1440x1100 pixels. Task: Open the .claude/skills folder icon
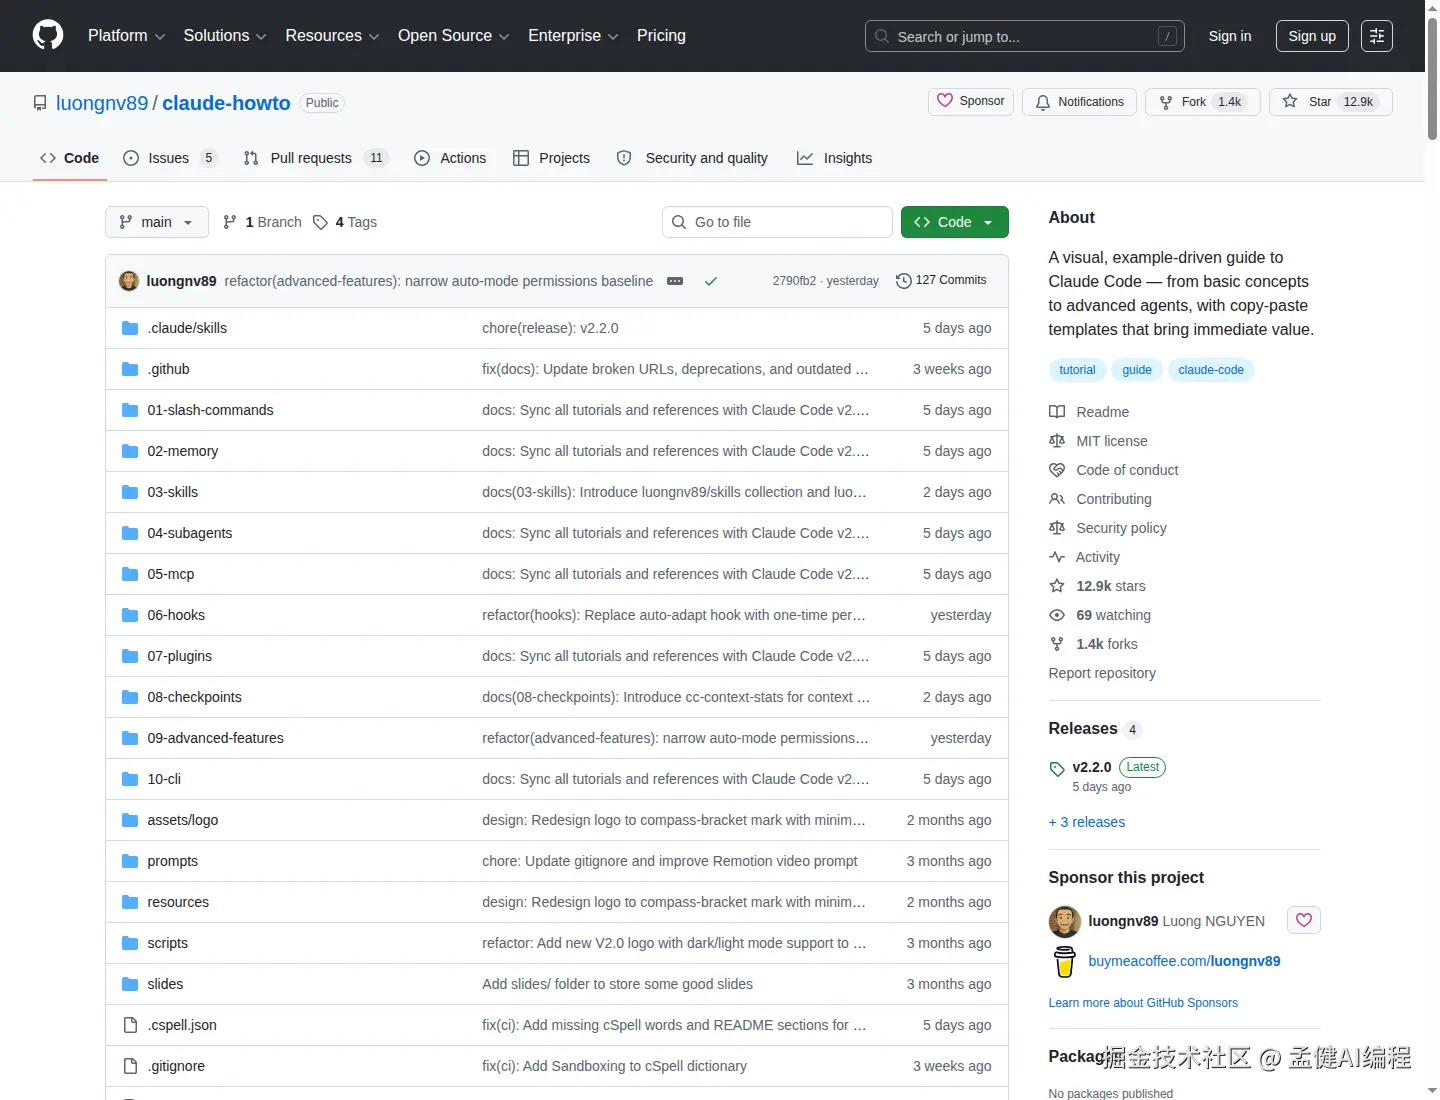(129, 327)
